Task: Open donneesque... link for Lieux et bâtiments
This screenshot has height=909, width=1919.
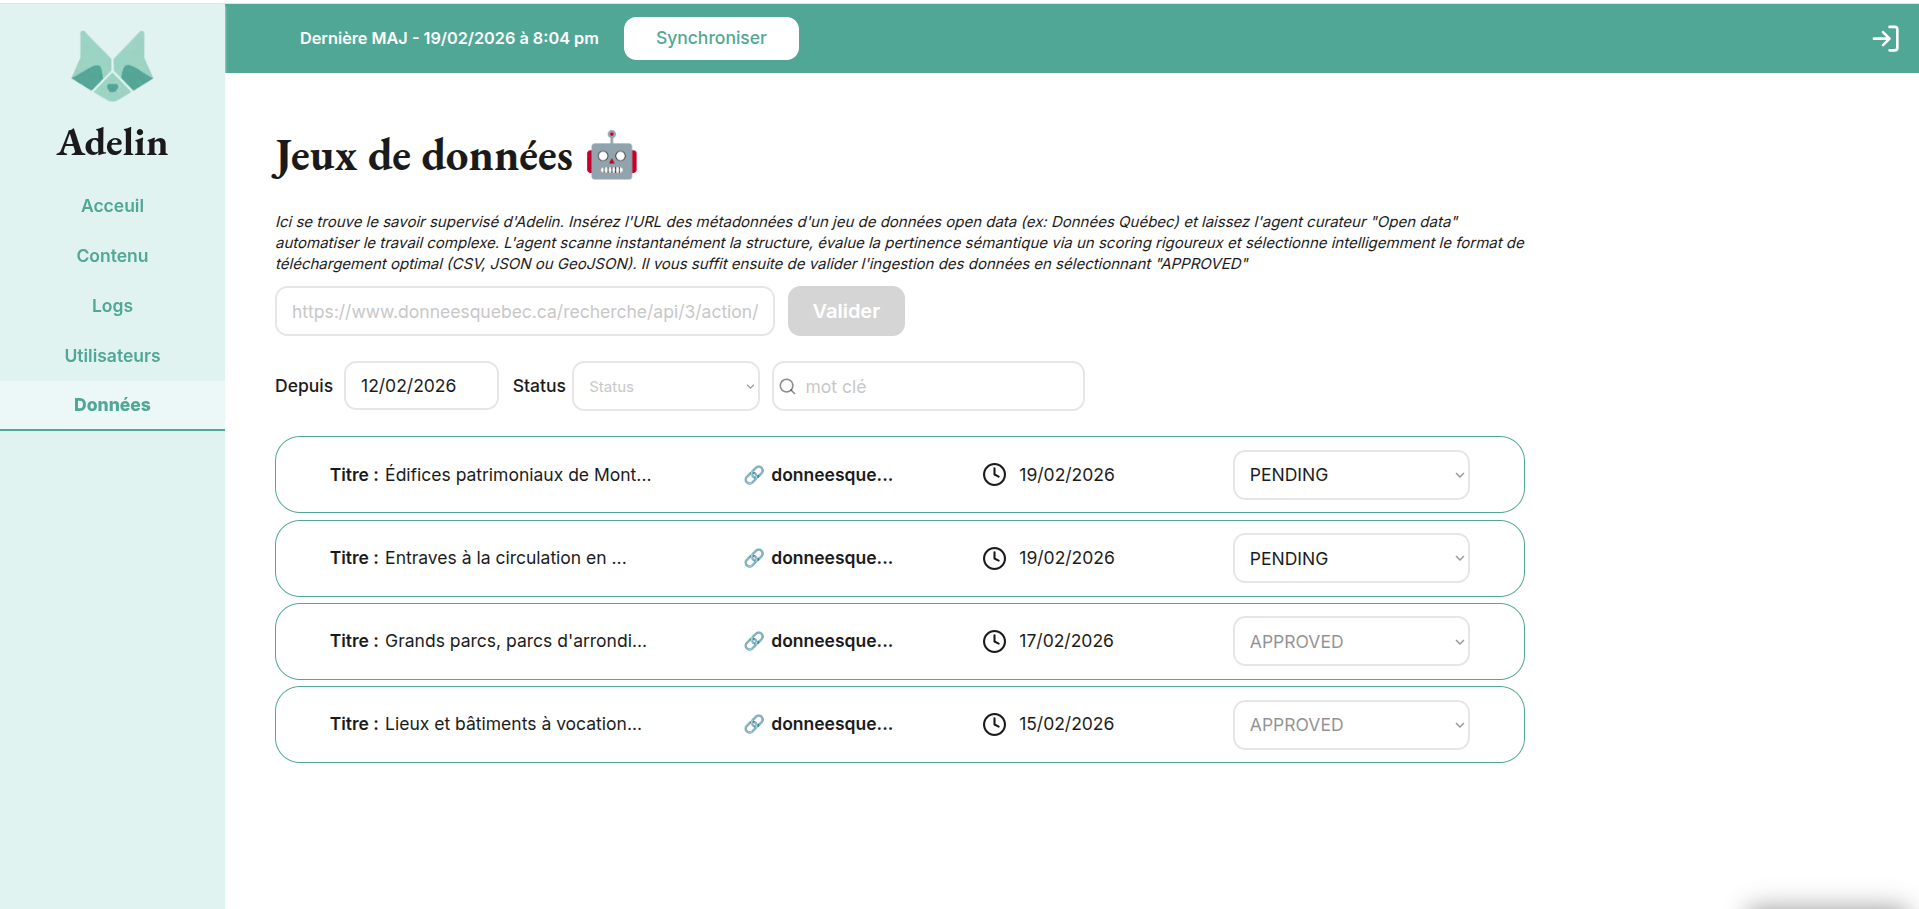Action: tap(832, 724)
